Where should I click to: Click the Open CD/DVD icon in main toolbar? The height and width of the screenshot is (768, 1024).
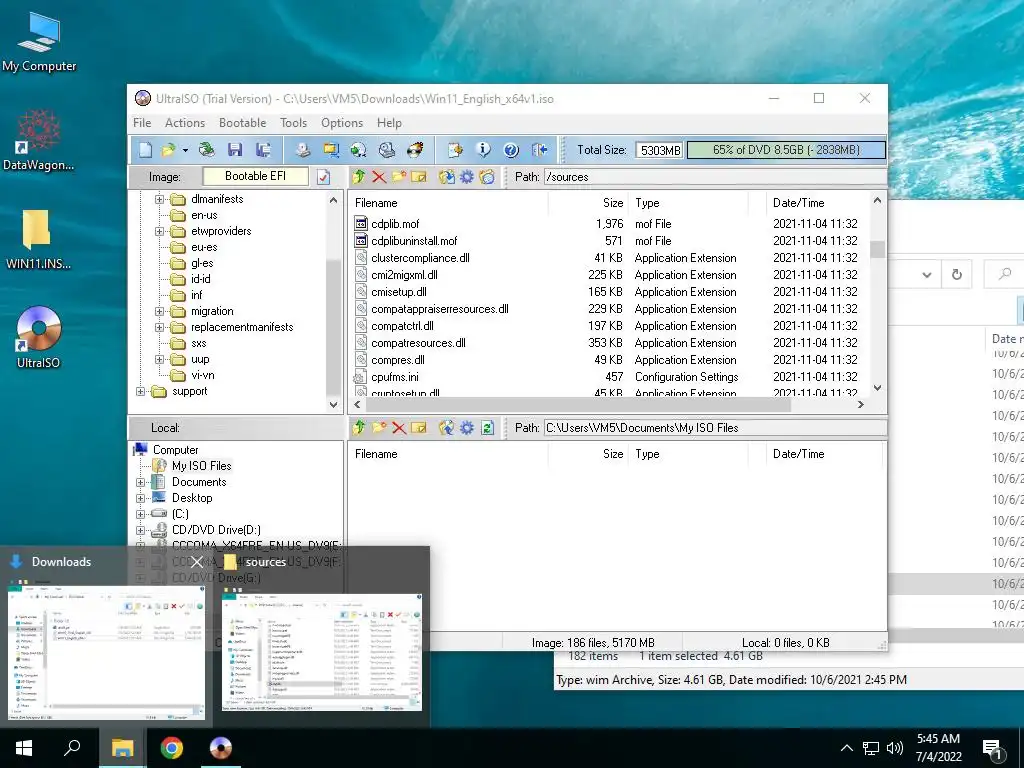pyautogui.click(x=207, y=150)
